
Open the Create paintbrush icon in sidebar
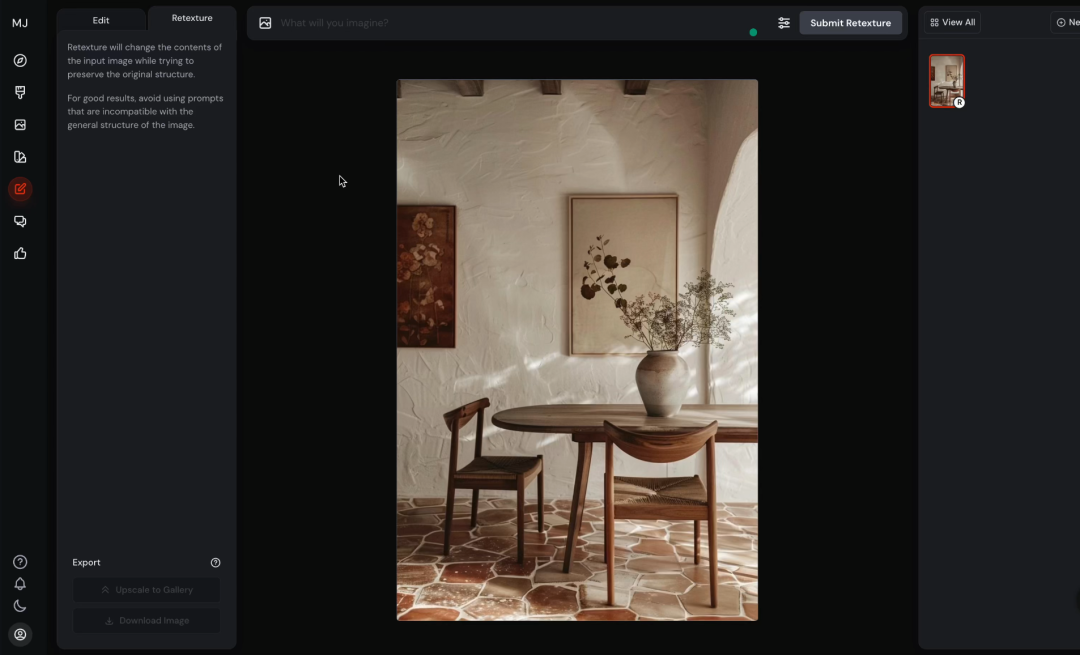tap(20, 92)
